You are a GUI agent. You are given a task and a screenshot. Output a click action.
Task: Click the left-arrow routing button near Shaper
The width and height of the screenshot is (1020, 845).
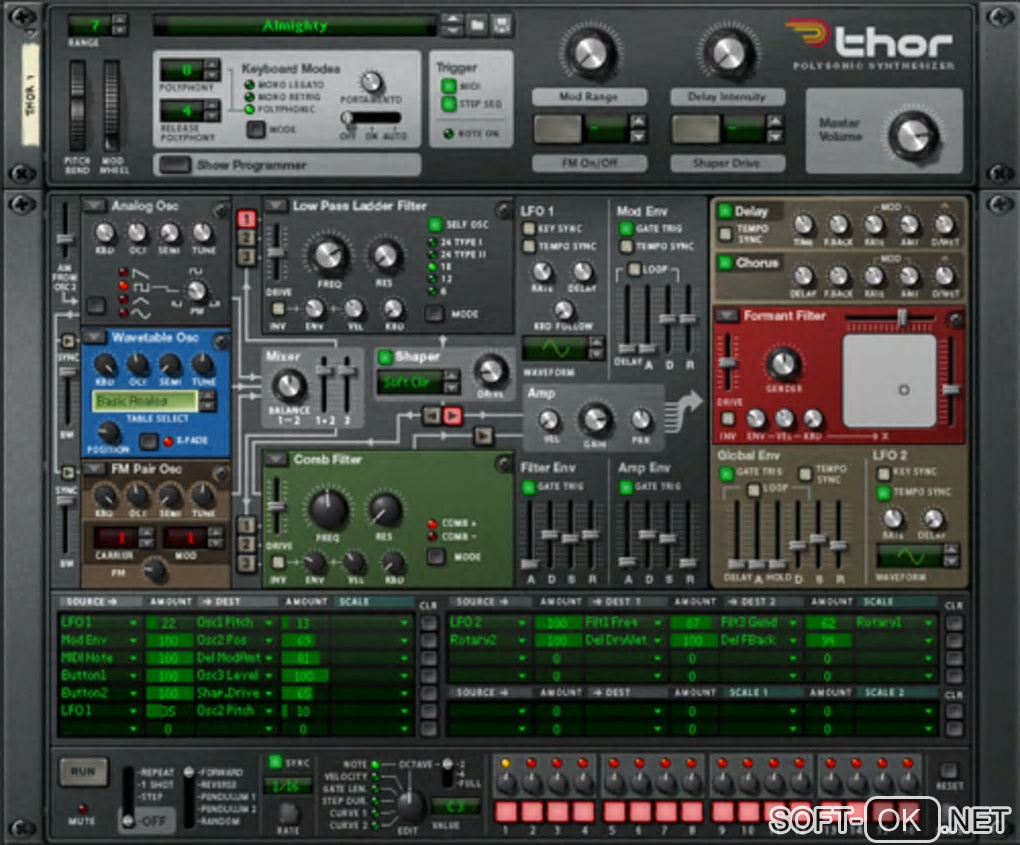pyautogui.click(x=431, y=415)
